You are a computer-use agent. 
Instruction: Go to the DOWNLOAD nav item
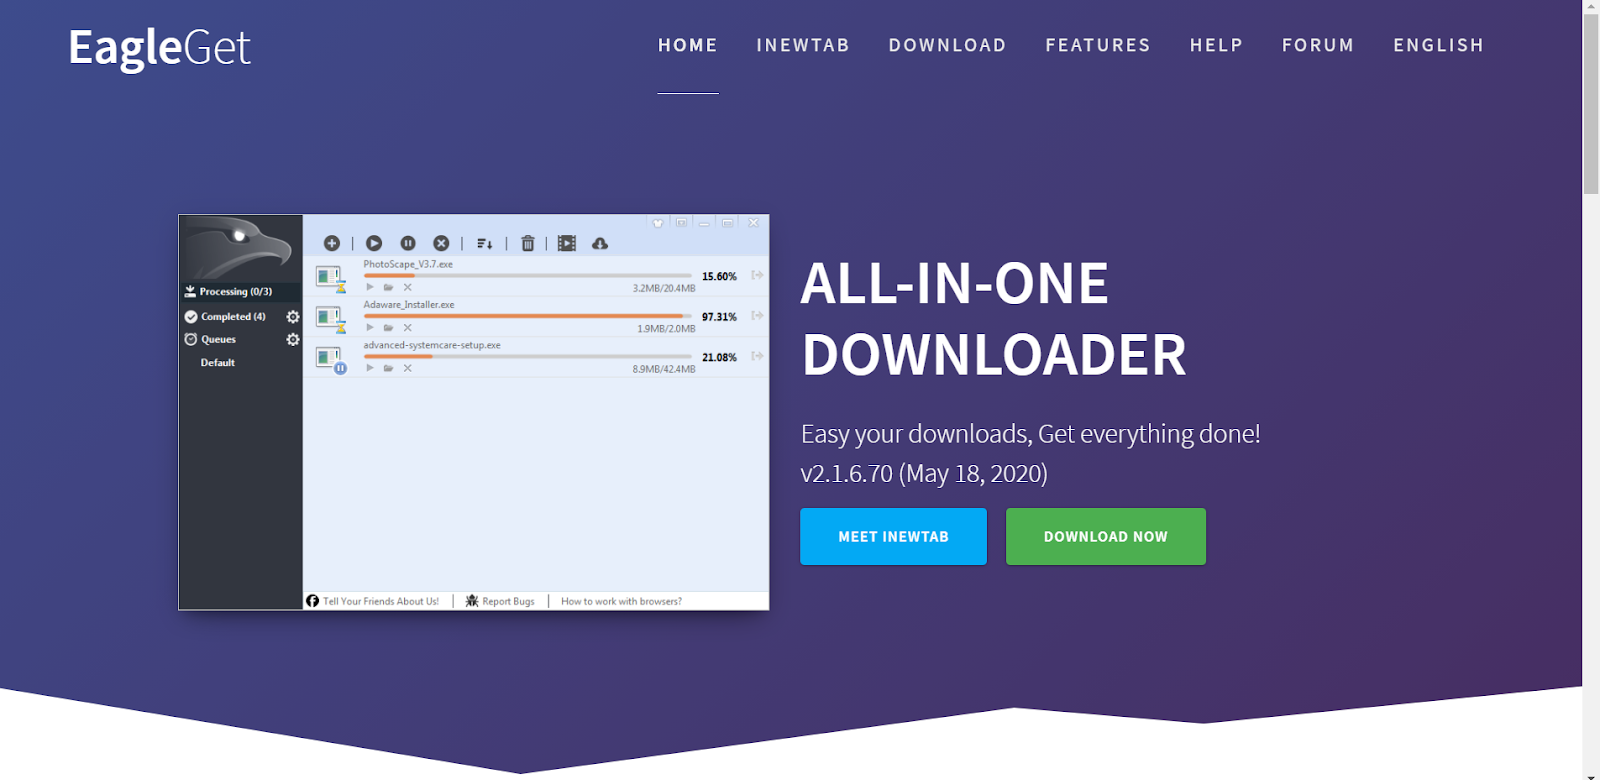tap(948, 45)
